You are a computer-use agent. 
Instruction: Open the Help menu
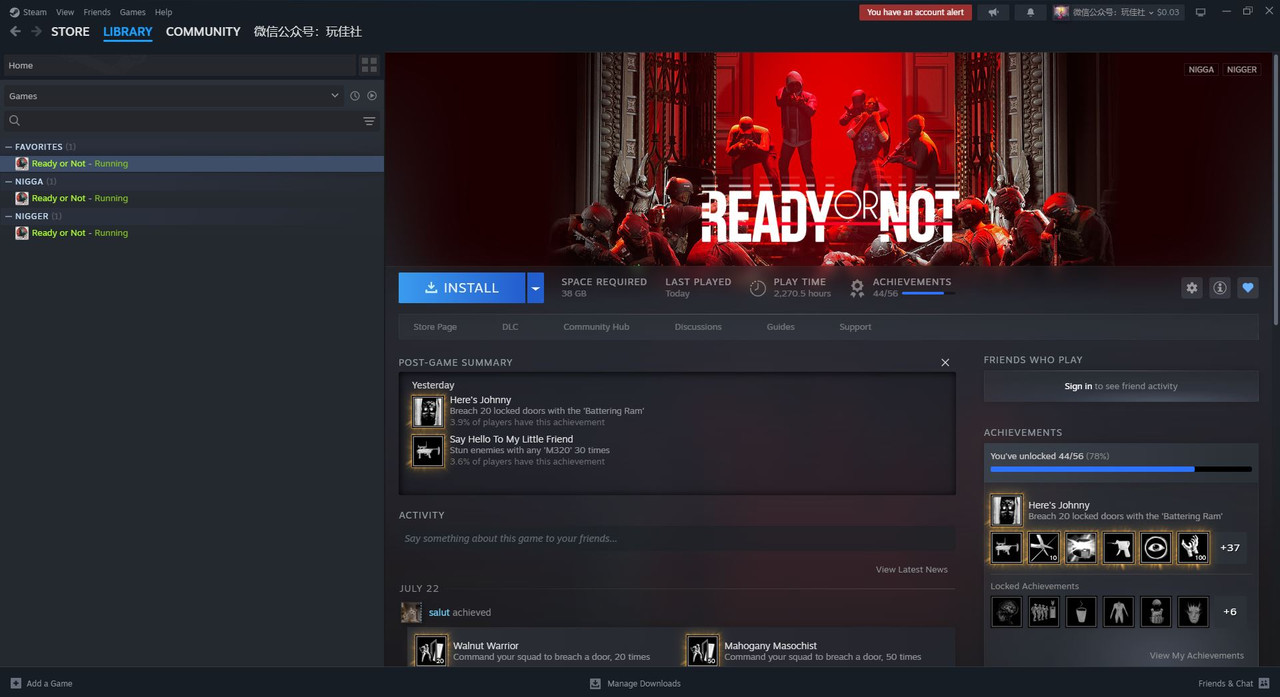click(x=164, y=12)
